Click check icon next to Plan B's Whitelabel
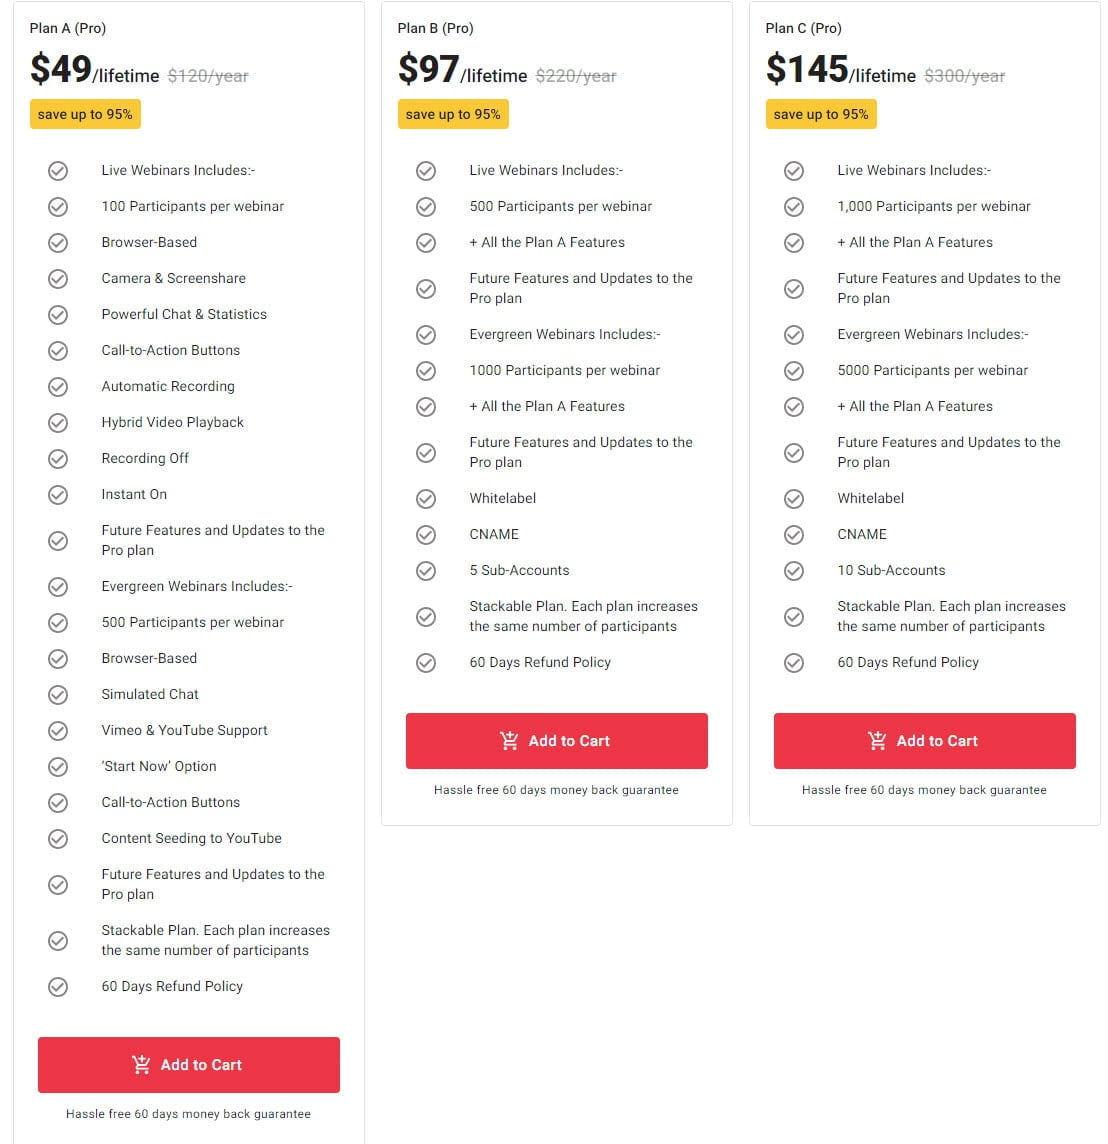This screenshot has height=1144, width=1108. click(426, 499)
